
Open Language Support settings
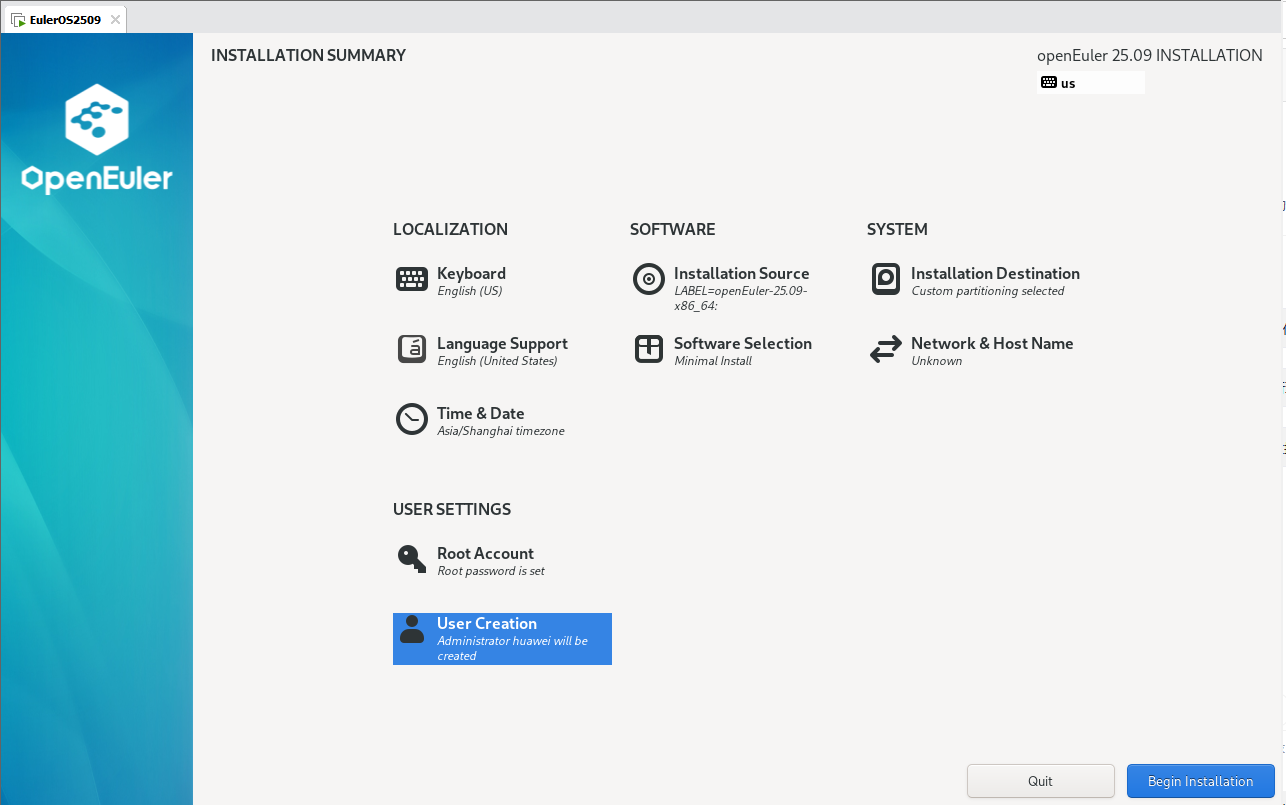click(502, 343)
